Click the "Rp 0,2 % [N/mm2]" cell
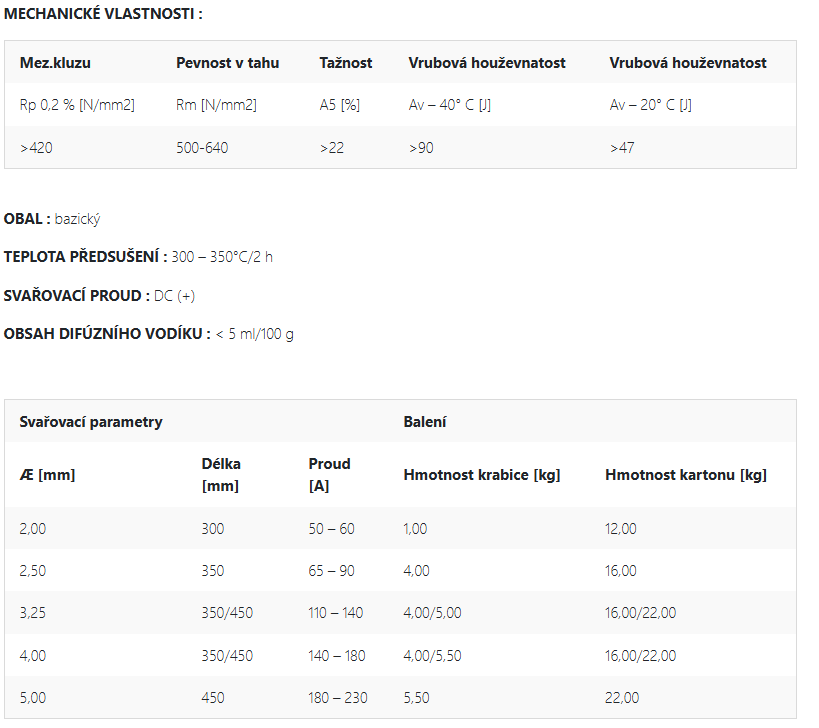 (77, 105)
